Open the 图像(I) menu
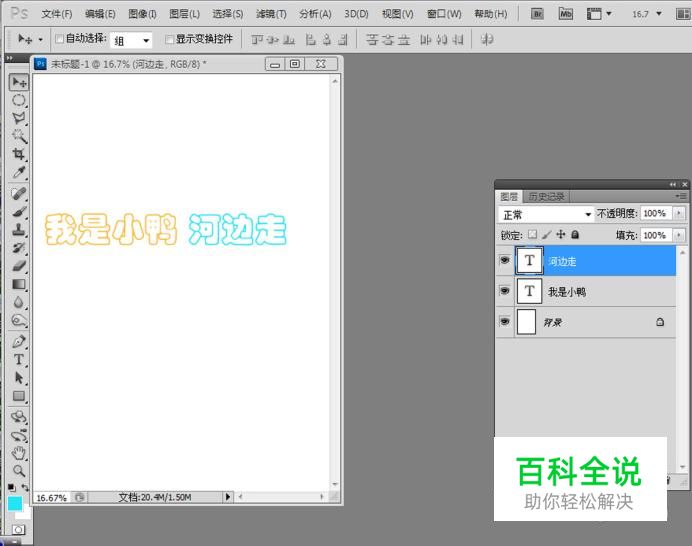 [x=142, y=14]
